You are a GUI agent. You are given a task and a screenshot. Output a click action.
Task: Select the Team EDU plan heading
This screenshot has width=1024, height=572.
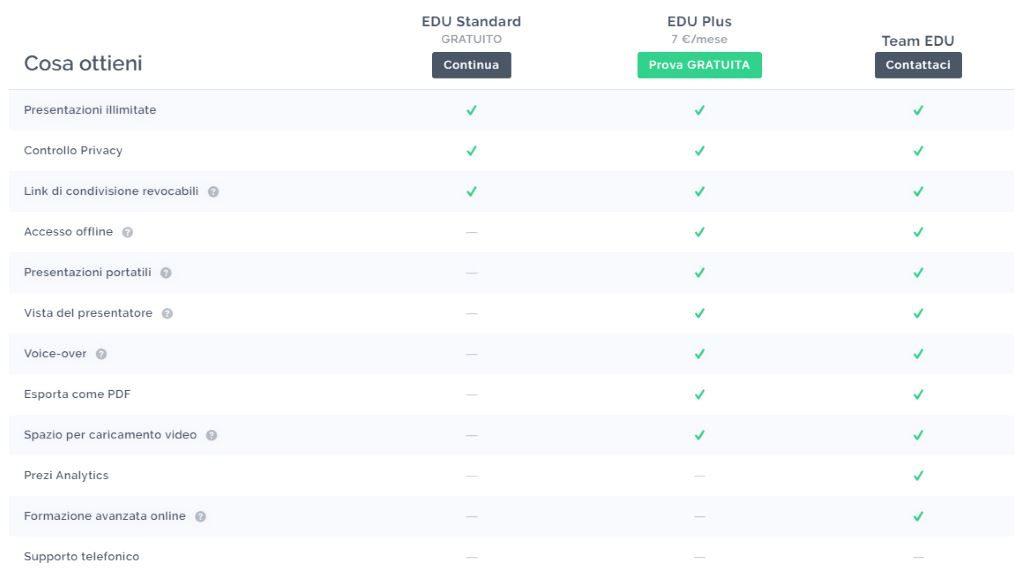[x=918, y=41]
